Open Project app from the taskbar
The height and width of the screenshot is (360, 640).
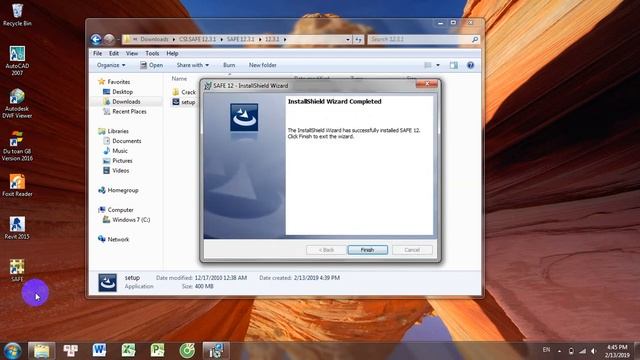(157, 350)
